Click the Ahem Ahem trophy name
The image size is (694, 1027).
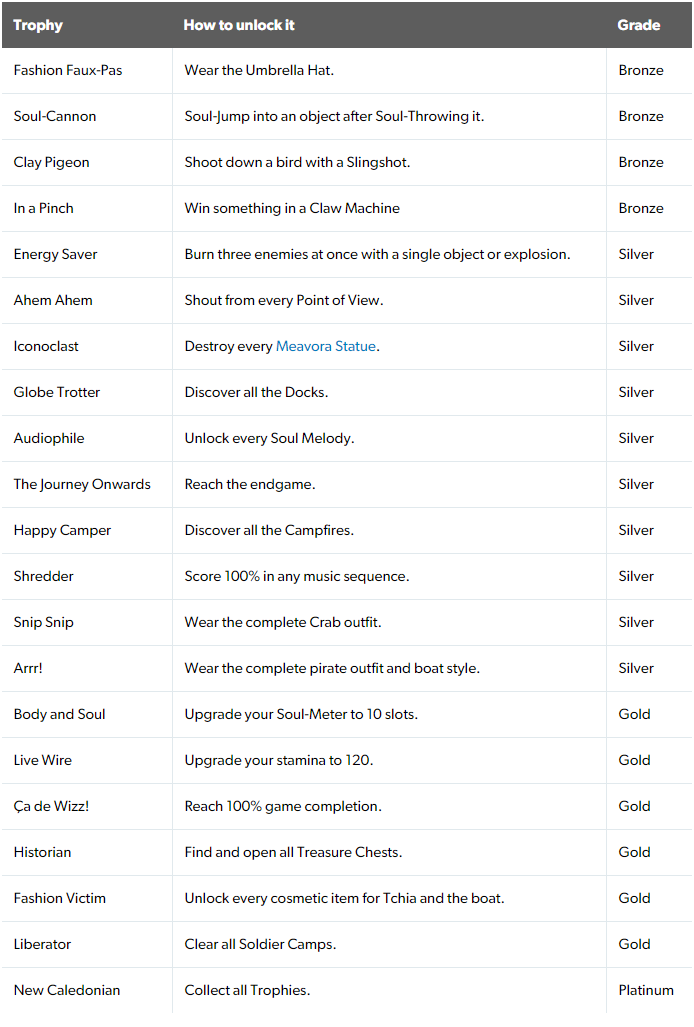pyautogui.click(x=53, y=300)
